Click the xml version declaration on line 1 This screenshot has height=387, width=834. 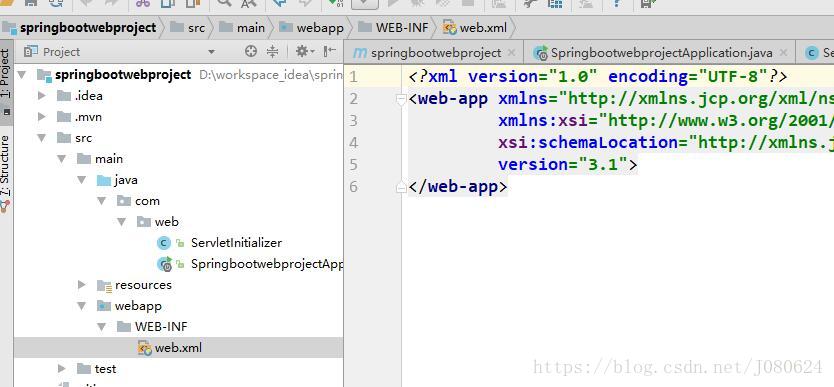(598, 77)
